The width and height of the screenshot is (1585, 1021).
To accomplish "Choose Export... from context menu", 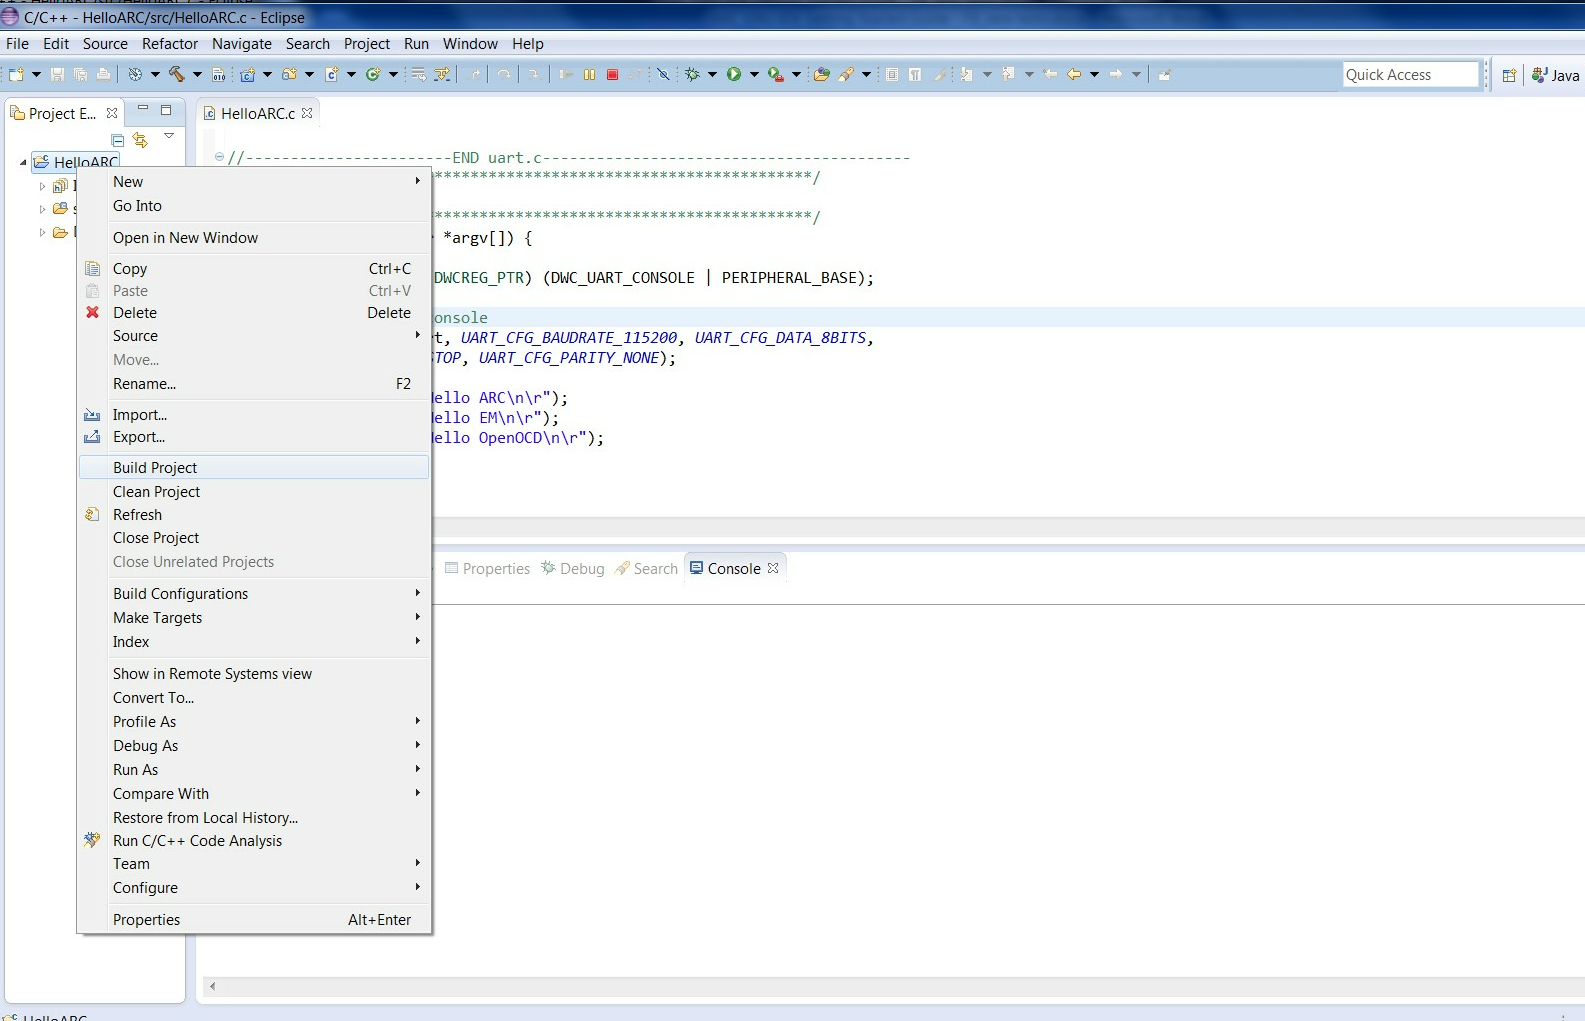I will 254,436.
